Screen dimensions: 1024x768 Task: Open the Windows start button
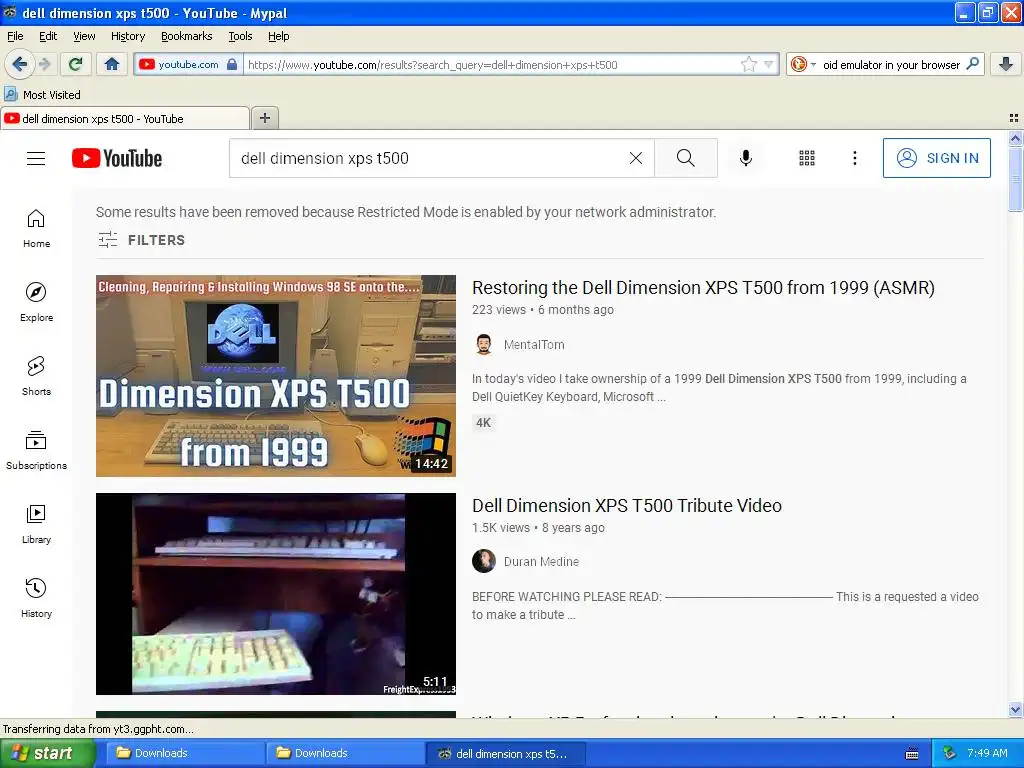pyautogui.click(x=47, y=753)
